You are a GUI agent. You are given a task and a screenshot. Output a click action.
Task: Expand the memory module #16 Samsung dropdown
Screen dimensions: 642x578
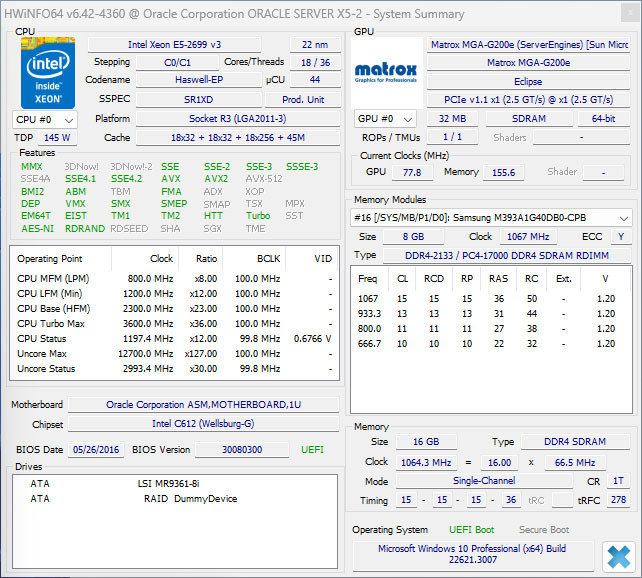491,218
